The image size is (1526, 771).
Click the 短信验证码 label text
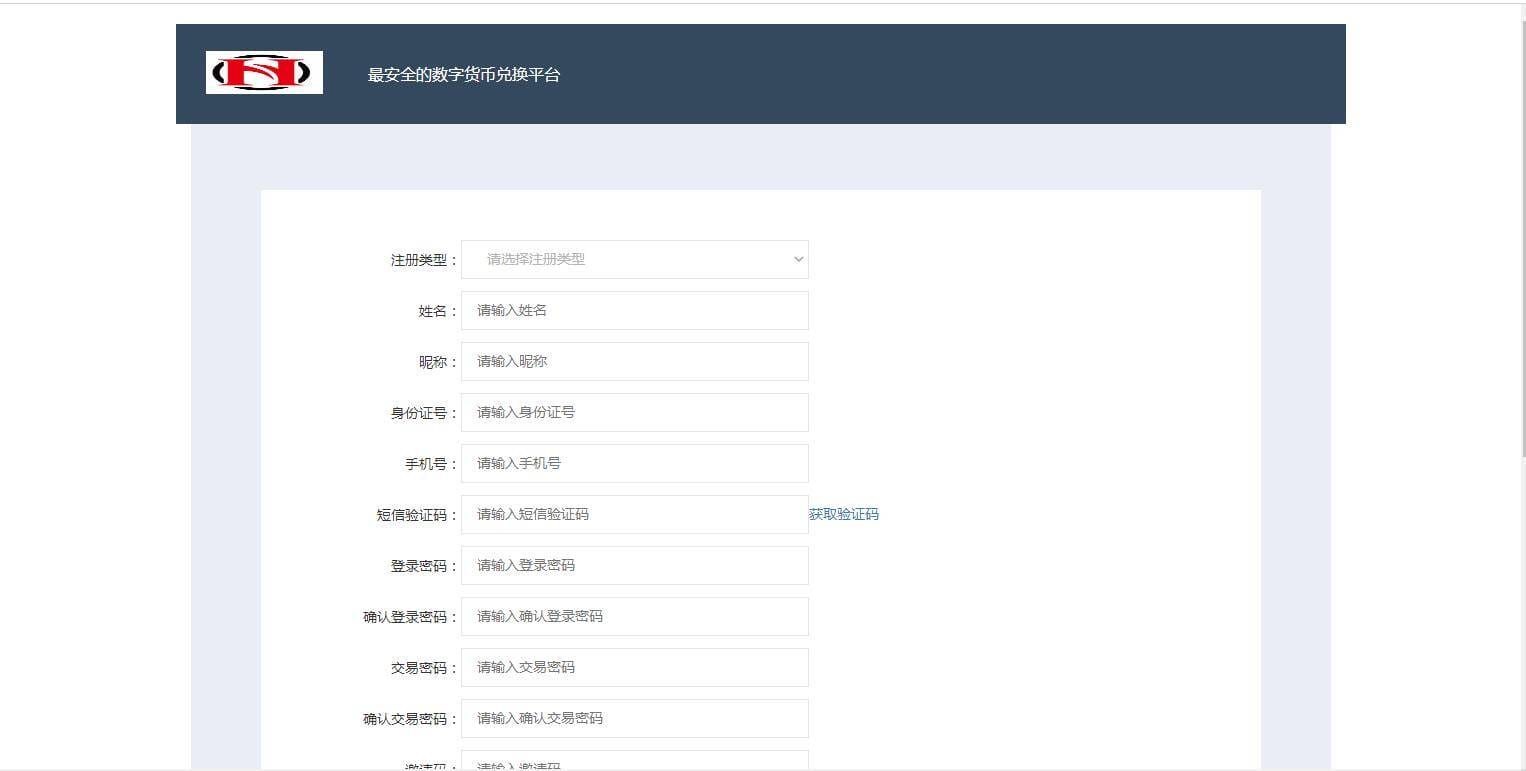pos(411,514)
